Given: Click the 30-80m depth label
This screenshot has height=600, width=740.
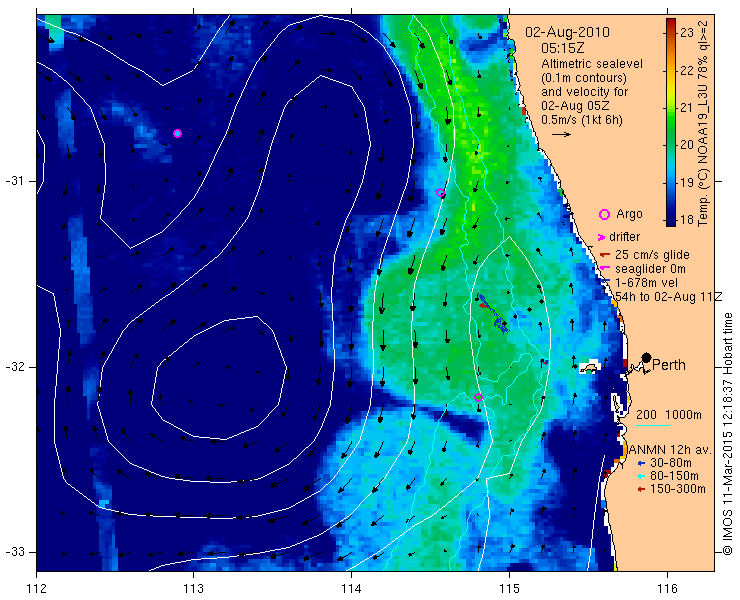Looking at the screenshot, I should click(671, 463).
